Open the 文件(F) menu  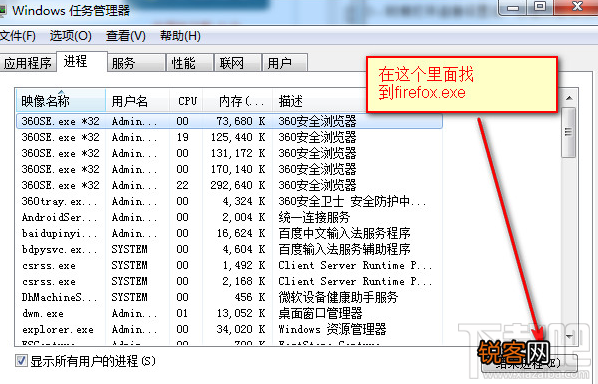point(18,36)
